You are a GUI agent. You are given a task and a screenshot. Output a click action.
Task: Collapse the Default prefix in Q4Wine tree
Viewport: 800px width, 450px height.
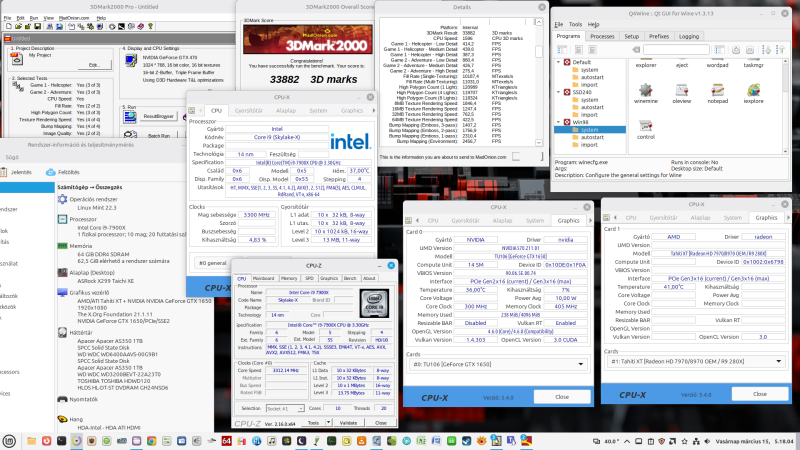coord(559,62)
